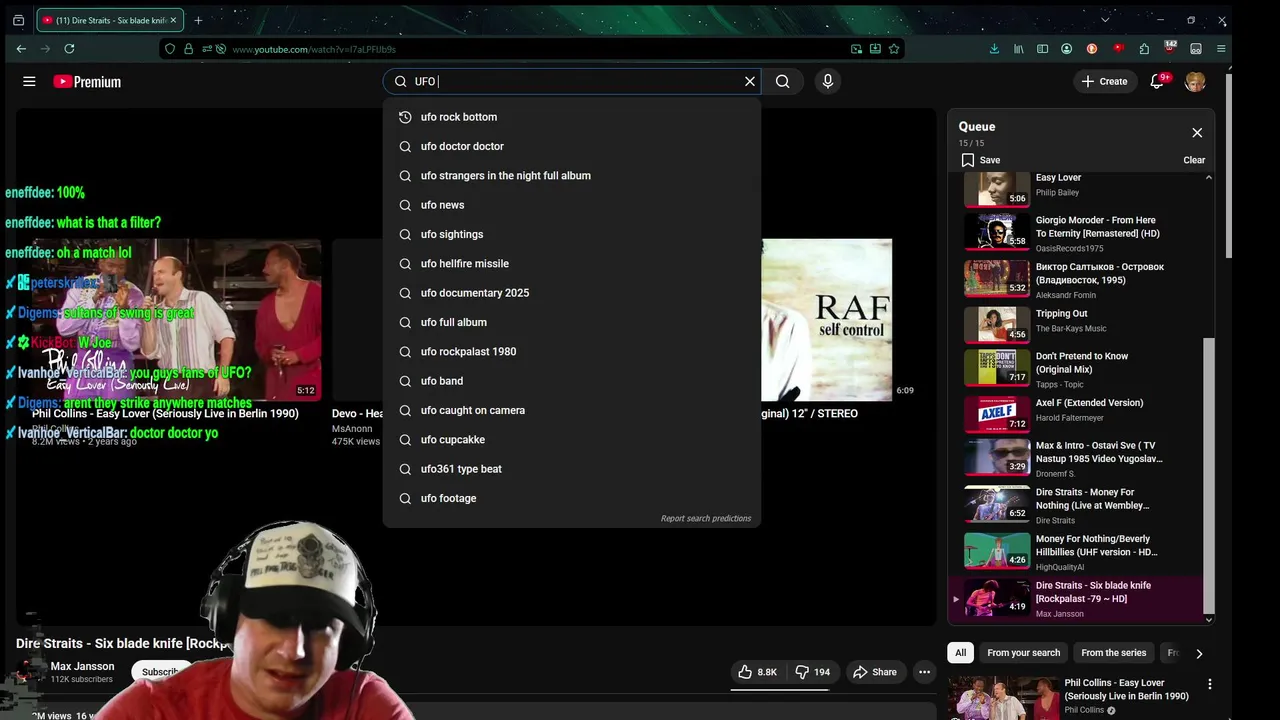Play Max & Intro - Ostavi Sve queue item

click(1076, 459)
